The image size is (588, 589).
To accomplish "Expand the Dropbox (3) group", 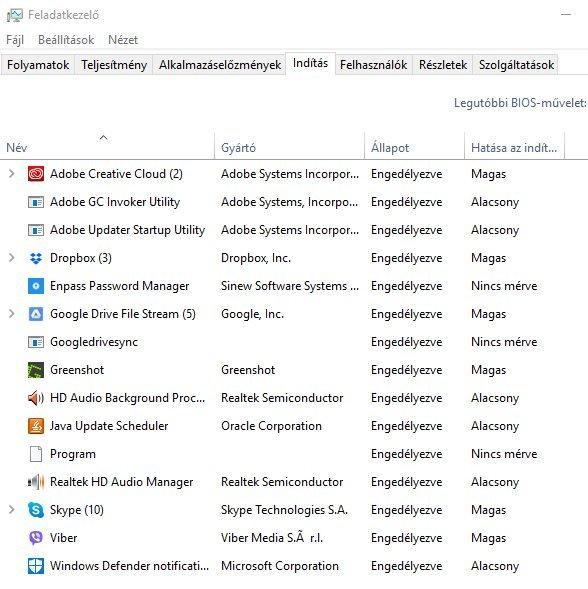I will tap(11, 258).
